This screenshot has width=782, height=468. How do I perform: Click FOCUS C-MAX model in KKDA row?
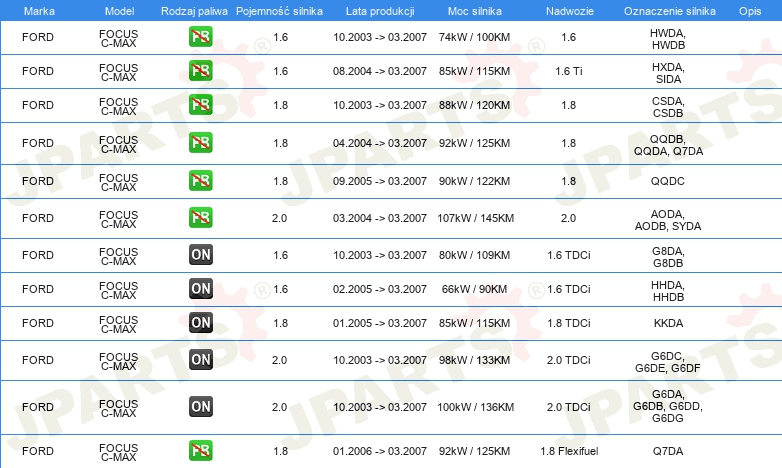tap(119, 324)
